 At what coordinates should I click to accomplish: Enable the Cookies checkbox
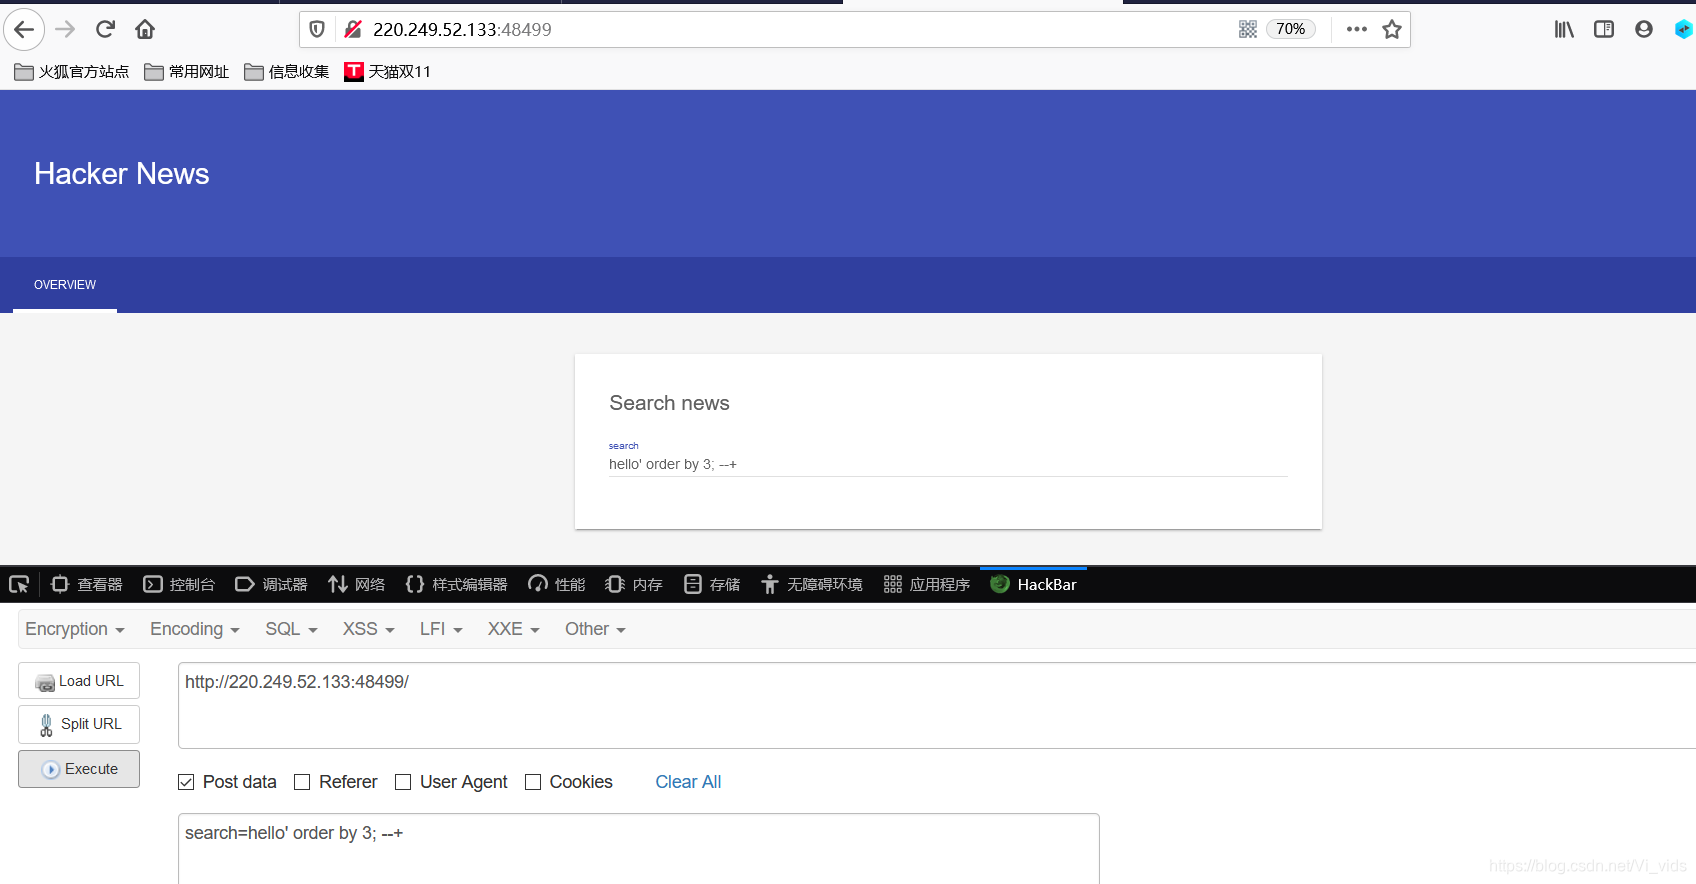pyautogui.click(x=533, y=782)
